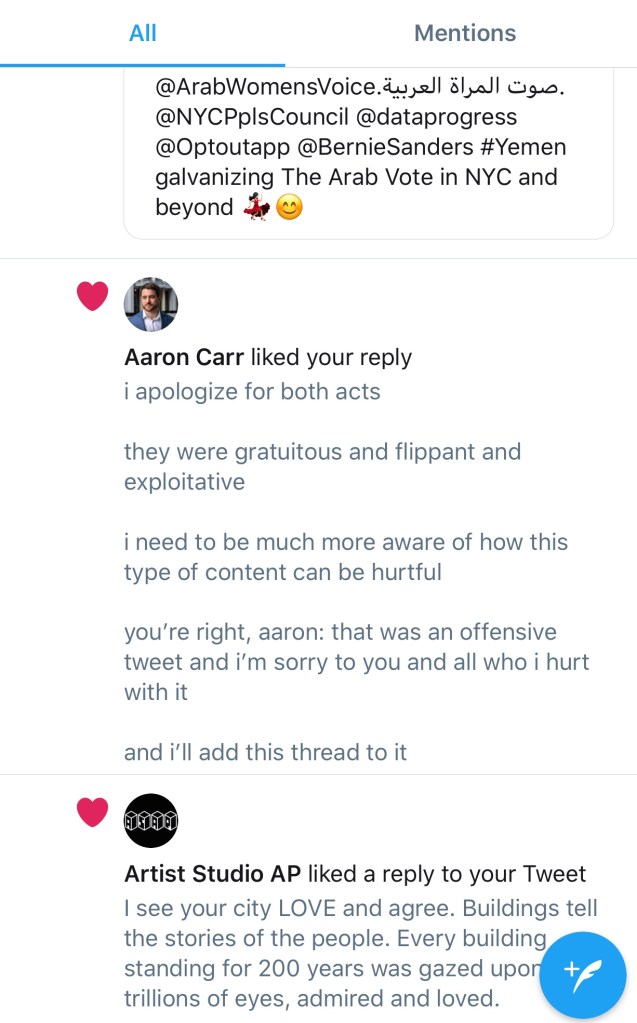Viewport: 637px width, 1023px height.
Task: Click the Artist Studio AP name
Action: click(213, 874)
